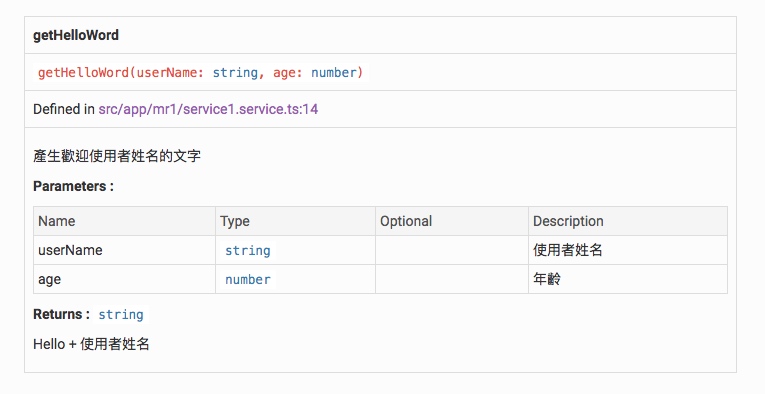Click the Returns string type label

point(121,315)
